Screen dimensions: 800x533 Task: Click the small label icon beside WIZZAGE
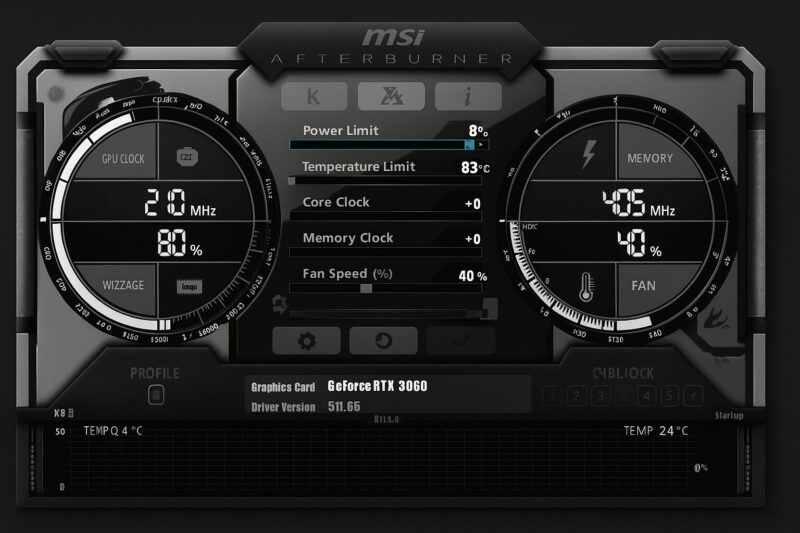pyautogui.click(x=189, y=287)
